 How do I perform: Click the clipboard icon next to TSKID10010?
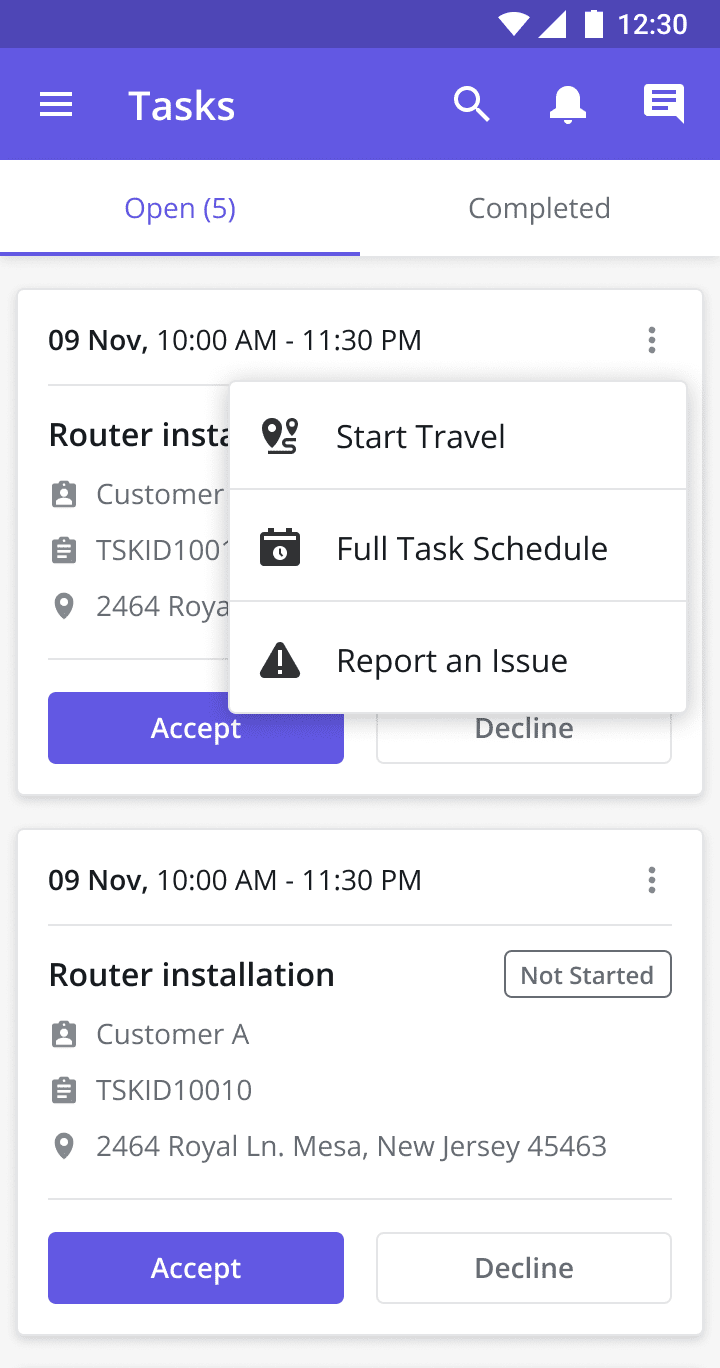[64, 1090]
